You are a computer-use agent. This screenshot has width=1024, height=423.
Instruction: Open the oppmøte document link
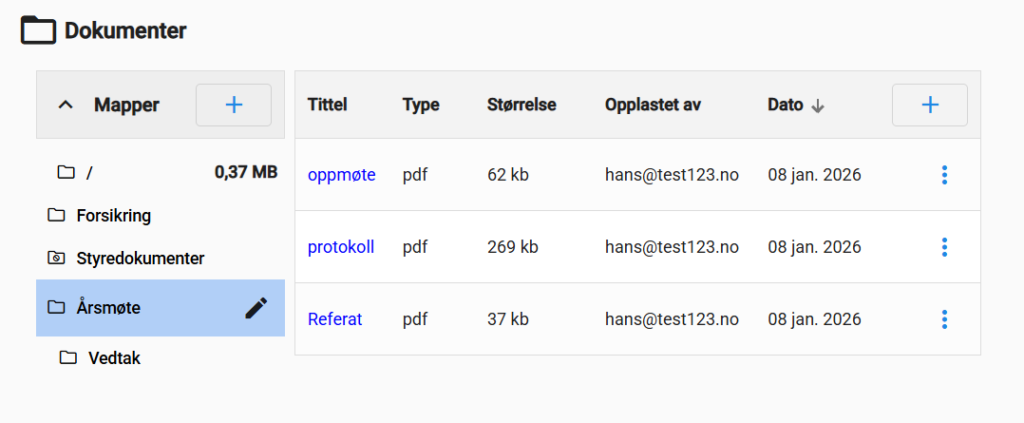point(341,175)
